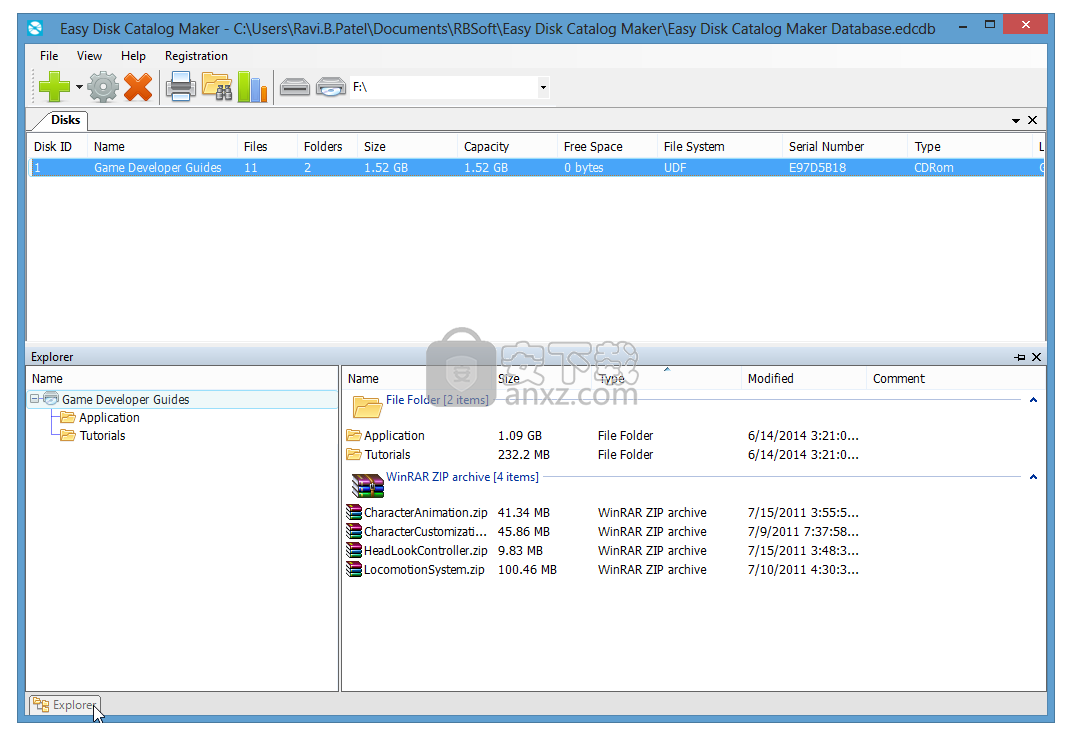Open the F:\ drive selection dropdown
This screenshot has height=738, width=1069.
tap(543, 87)
